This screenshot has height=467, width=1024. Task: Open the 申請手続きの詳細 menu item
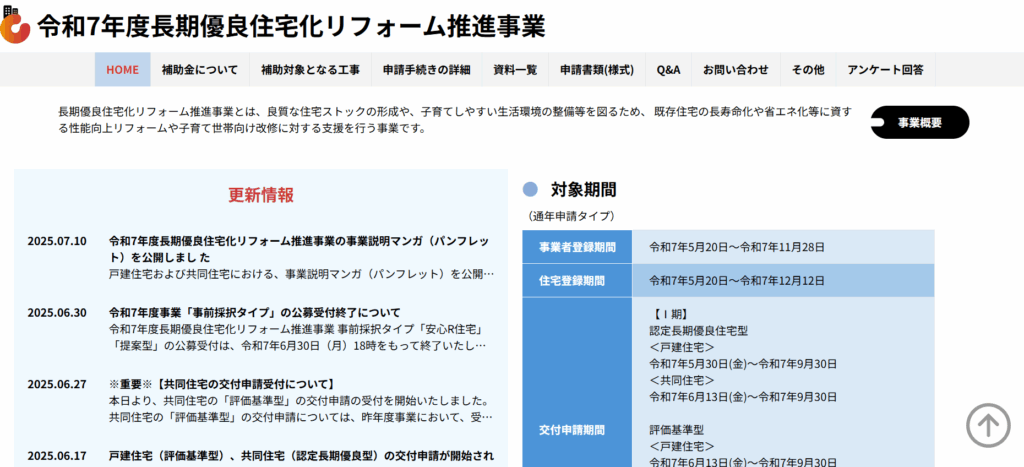point(426,69)
